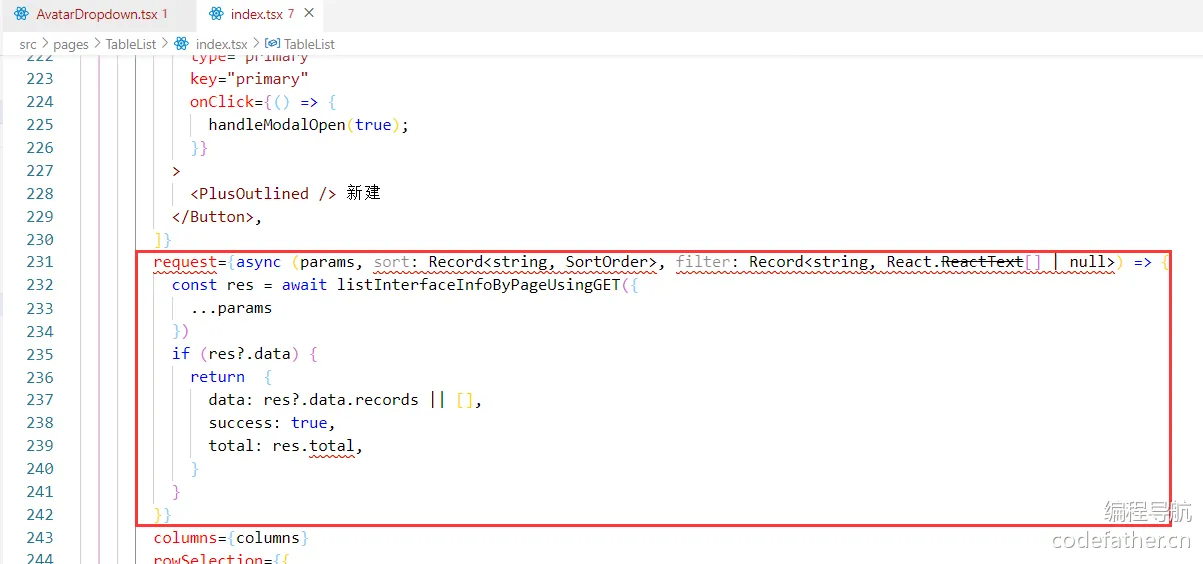1203x564 pixels.
Task: Click the await keyword on line 232
Action: click(x=304, y=285)
